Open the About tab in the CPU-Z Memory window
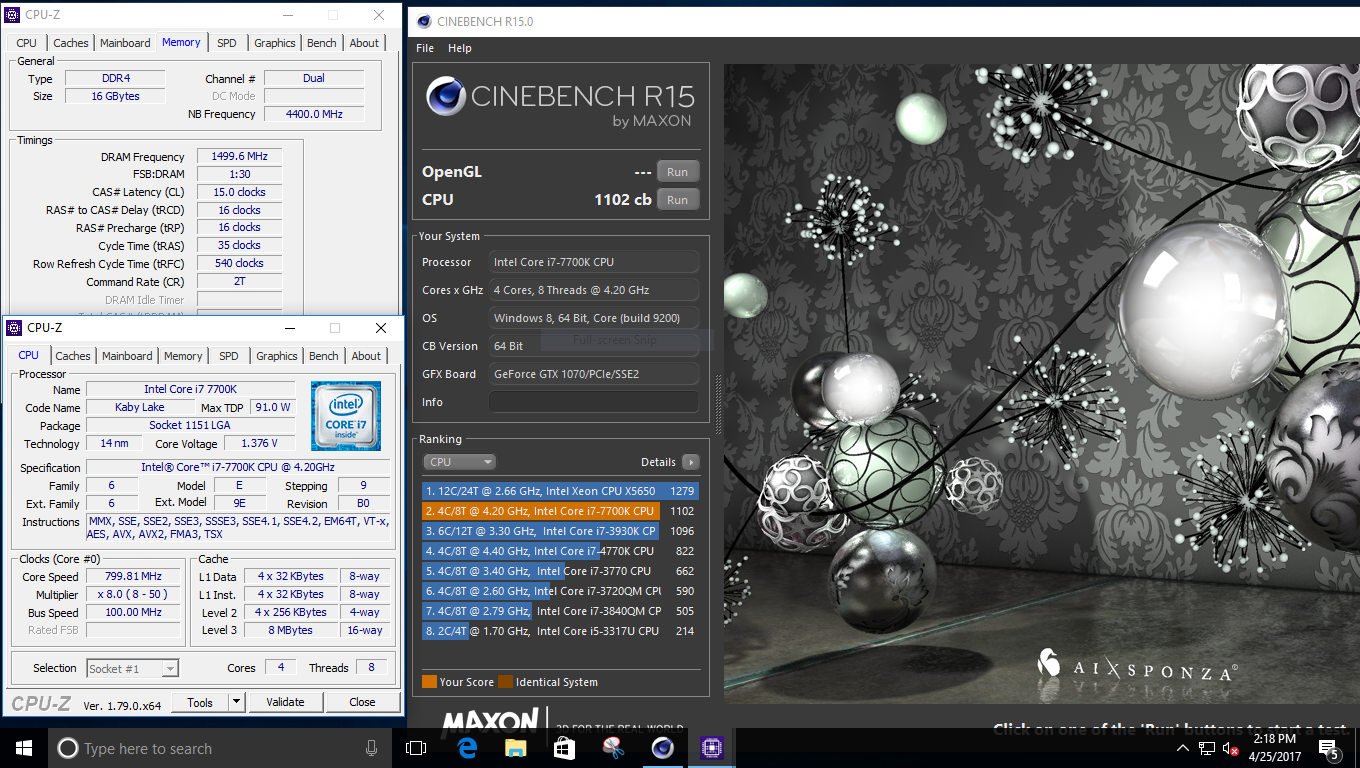This screenshot has width=1360, height=768. pyautogui.click(x=364, y=43)
